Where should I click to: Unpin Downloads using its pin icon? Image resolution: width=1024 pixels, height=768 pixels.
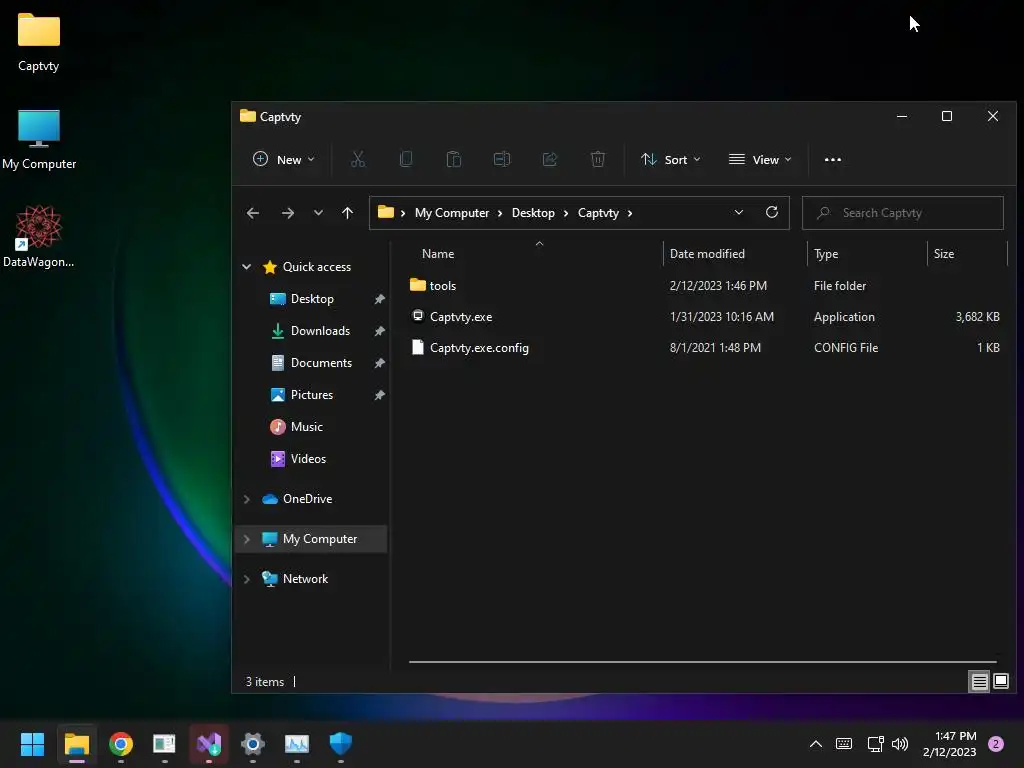pos(379,331)
